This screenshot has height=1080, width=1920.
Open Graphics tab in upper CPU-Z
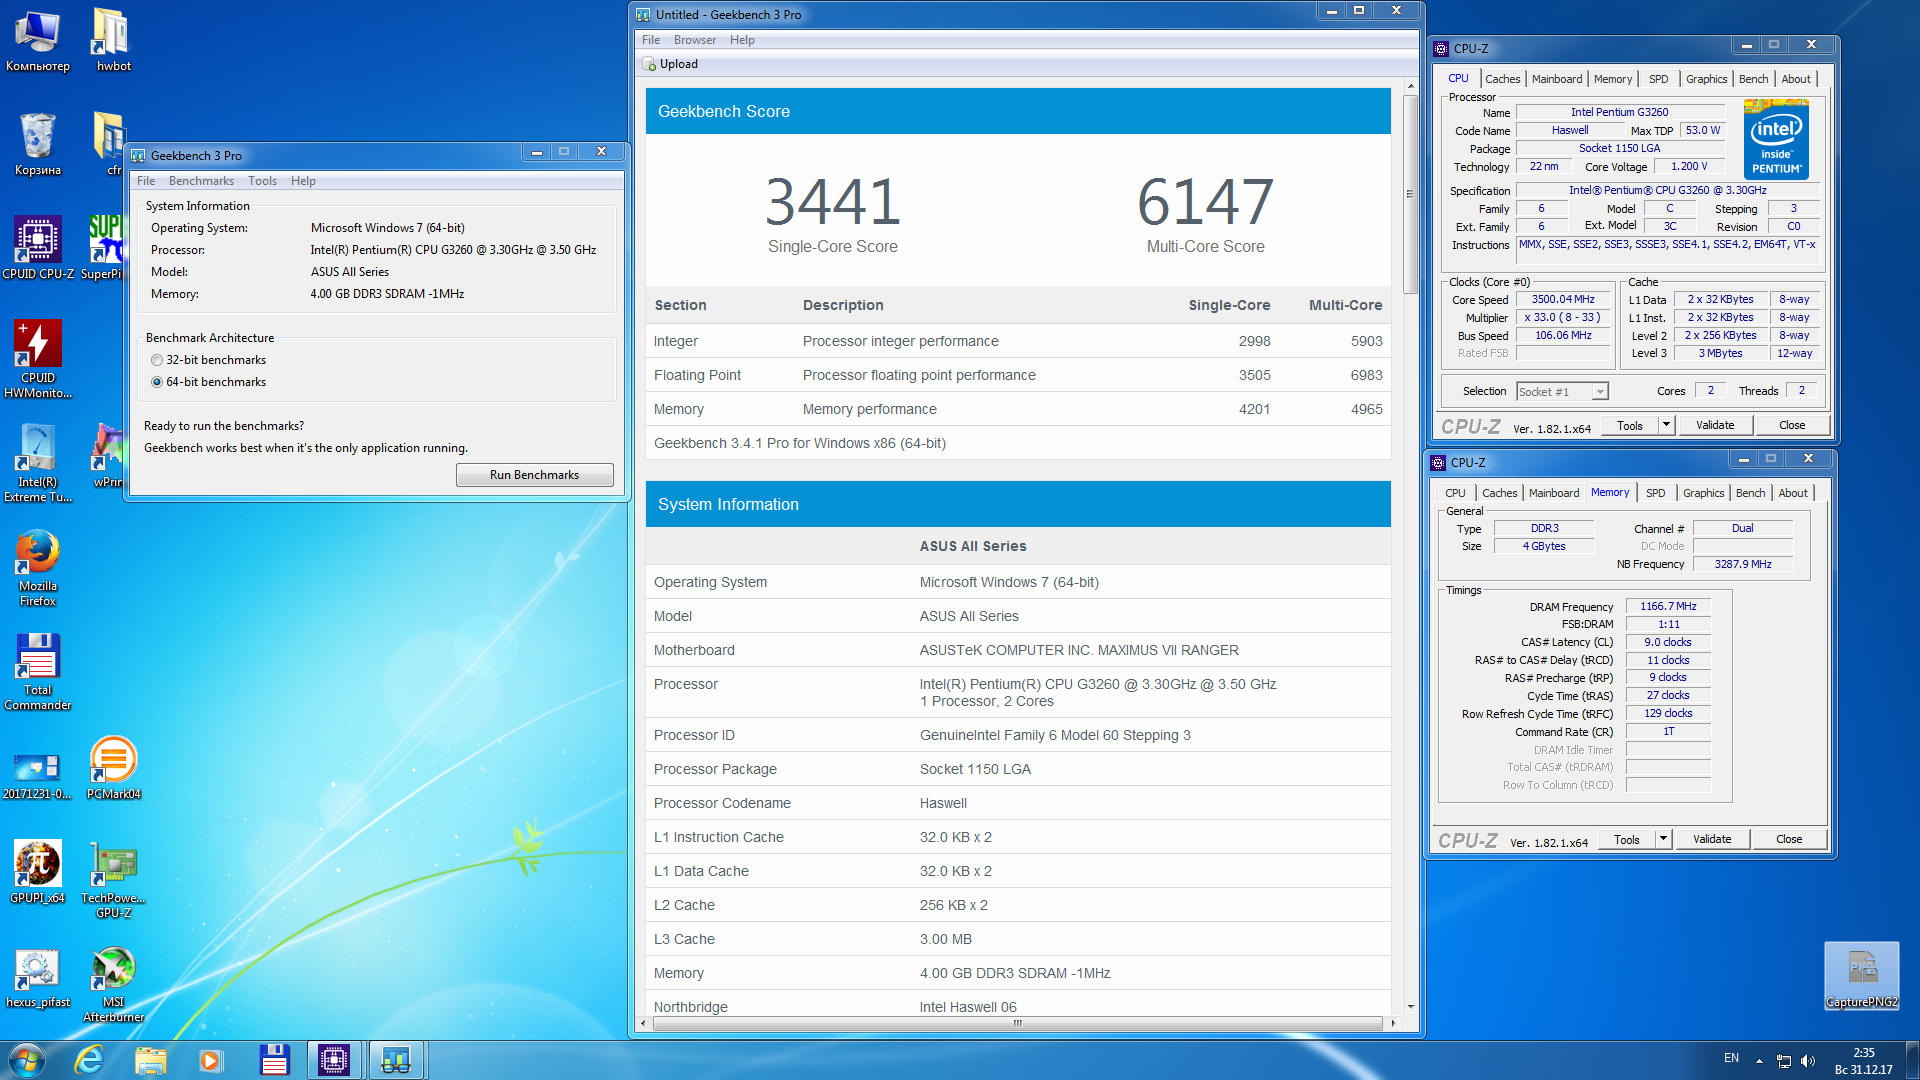tap(1706, 79)
